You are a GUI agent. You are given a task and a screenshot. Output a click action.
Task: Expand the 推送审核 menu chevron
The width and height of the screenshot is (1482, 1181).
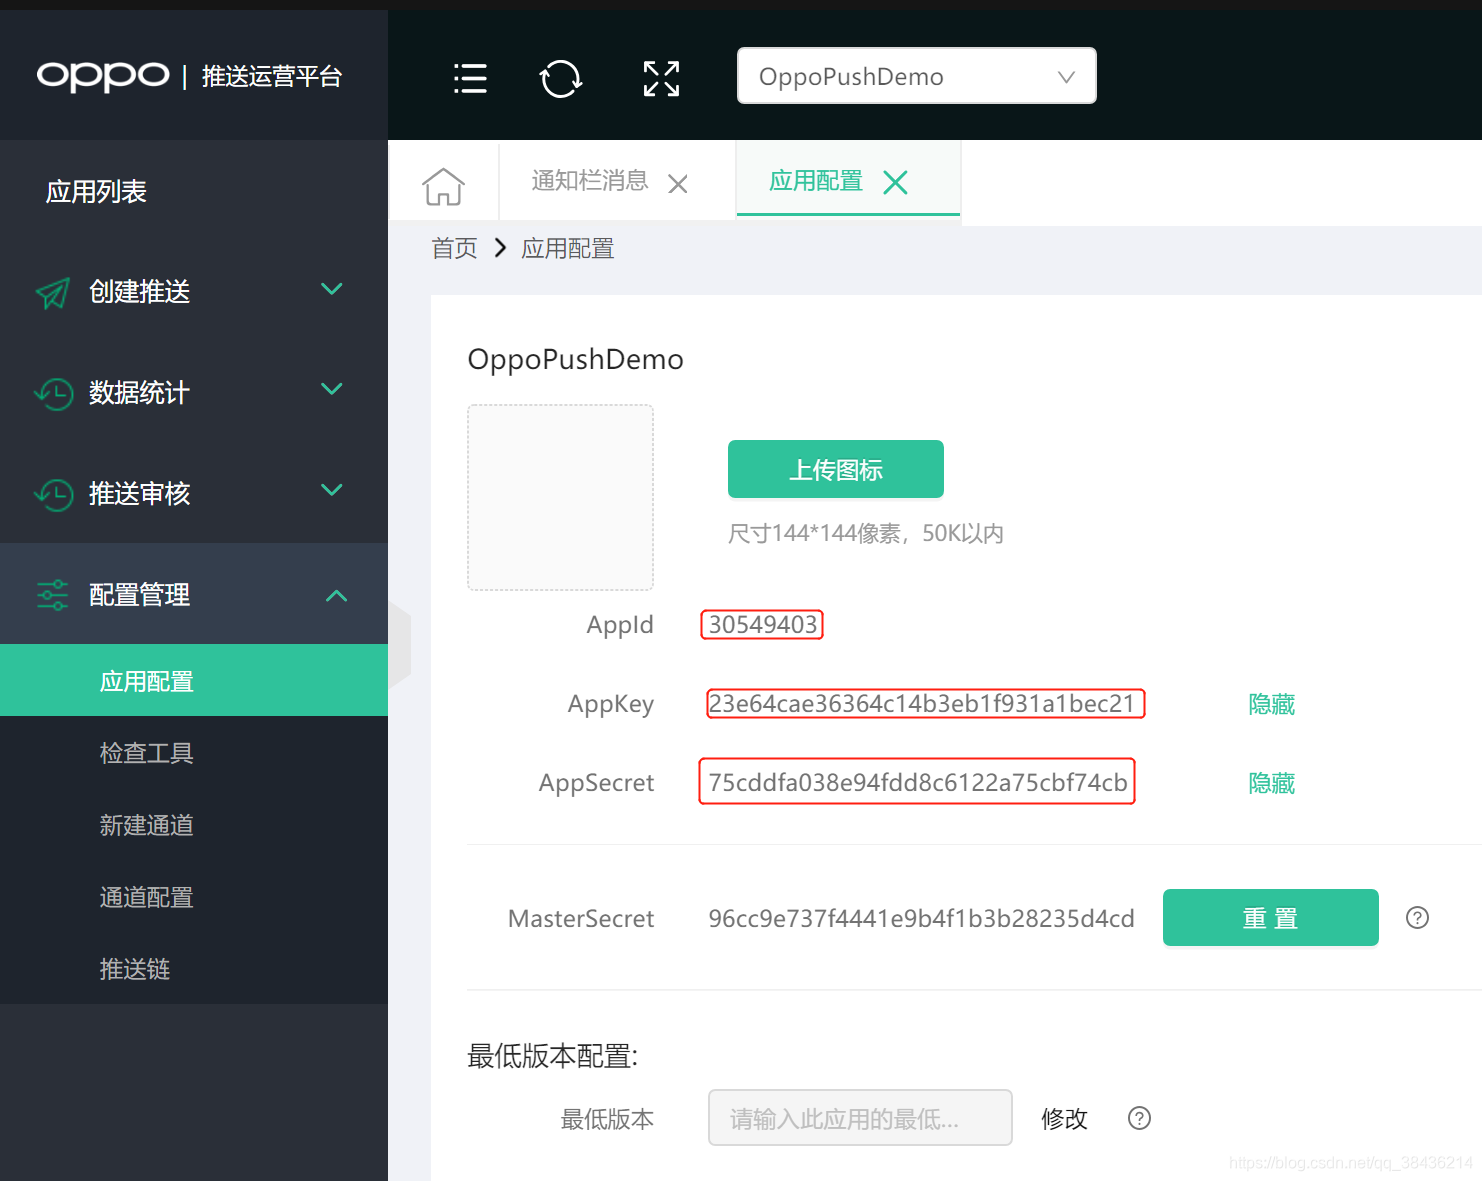point(332,490)
